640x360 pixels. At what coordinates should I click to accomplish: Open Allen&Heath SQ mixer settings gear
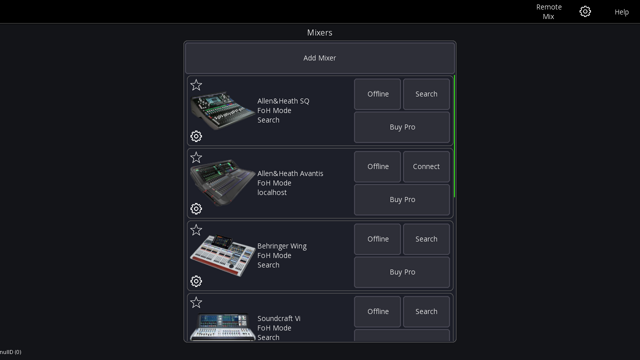196,136
